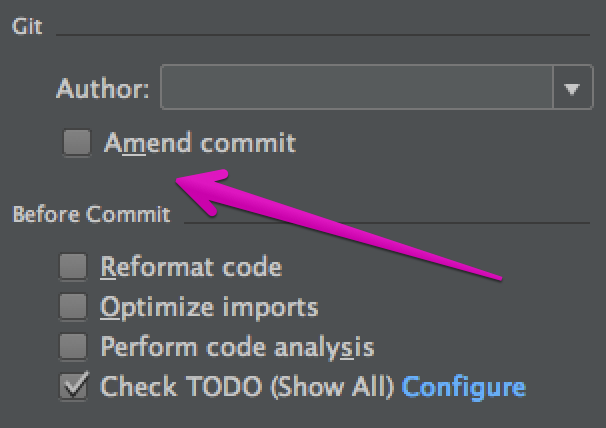Image resolution: width=606 pixels, height=428 pixels.
Task: Click the 'Check TODO' label text
Action: click(185, 386)
